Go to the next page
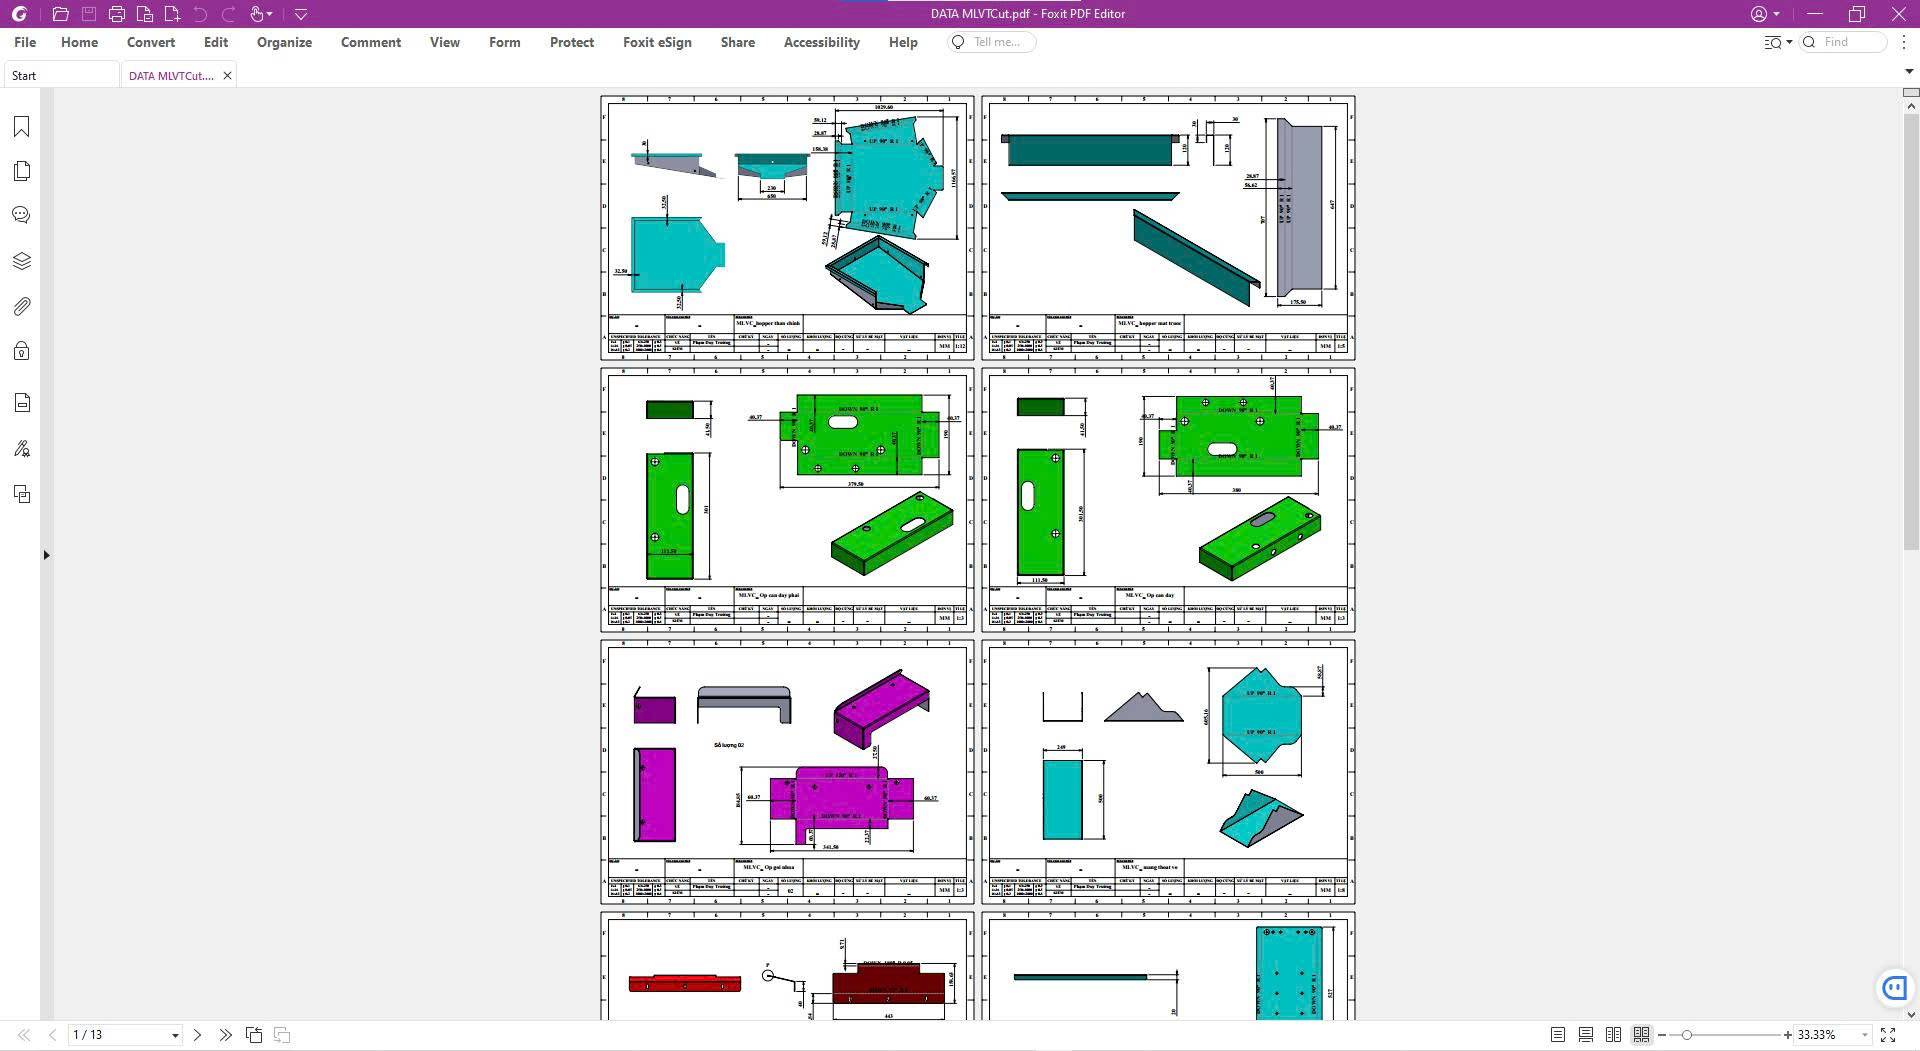This screenshot has height=1051, width=1920. (x=197, y=1035)
